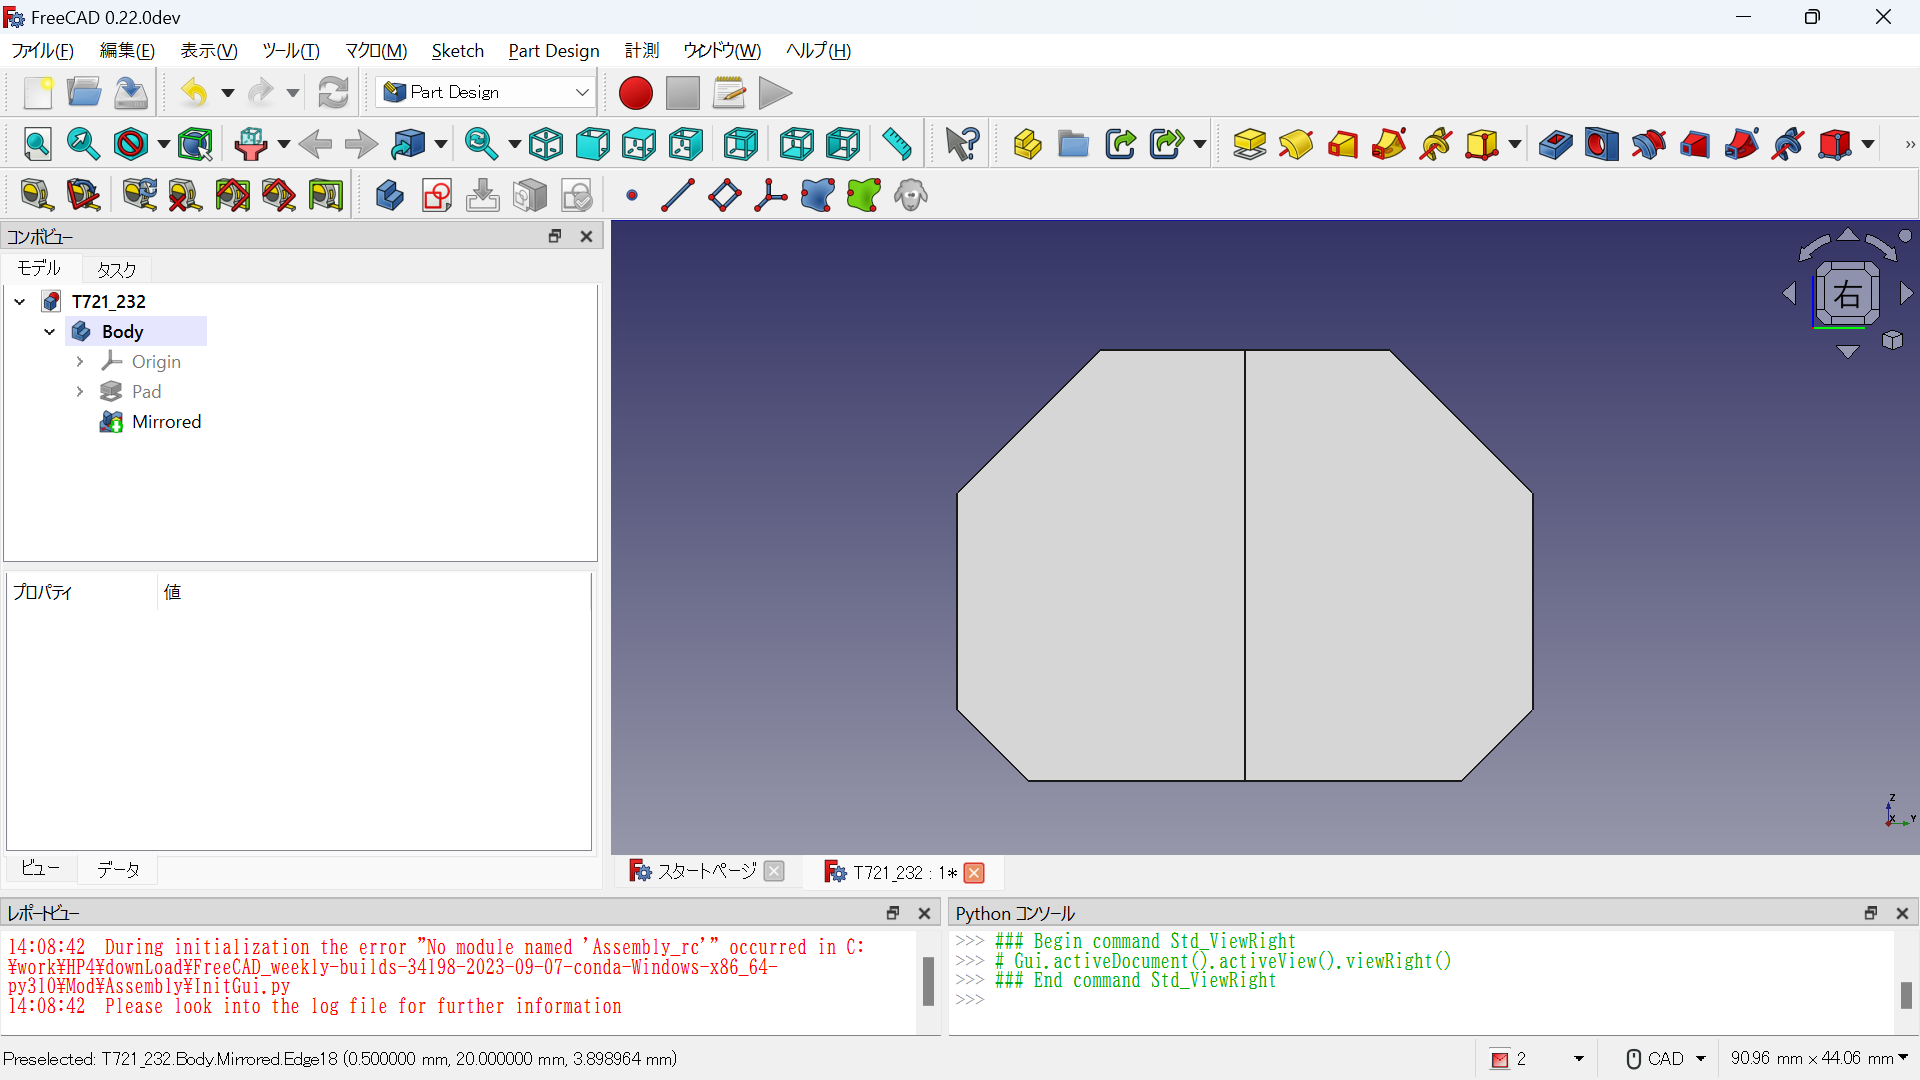Viewport: 1920px width, 1080px height.
Task: Expand the Pad tree item
Action: [80, 392]
